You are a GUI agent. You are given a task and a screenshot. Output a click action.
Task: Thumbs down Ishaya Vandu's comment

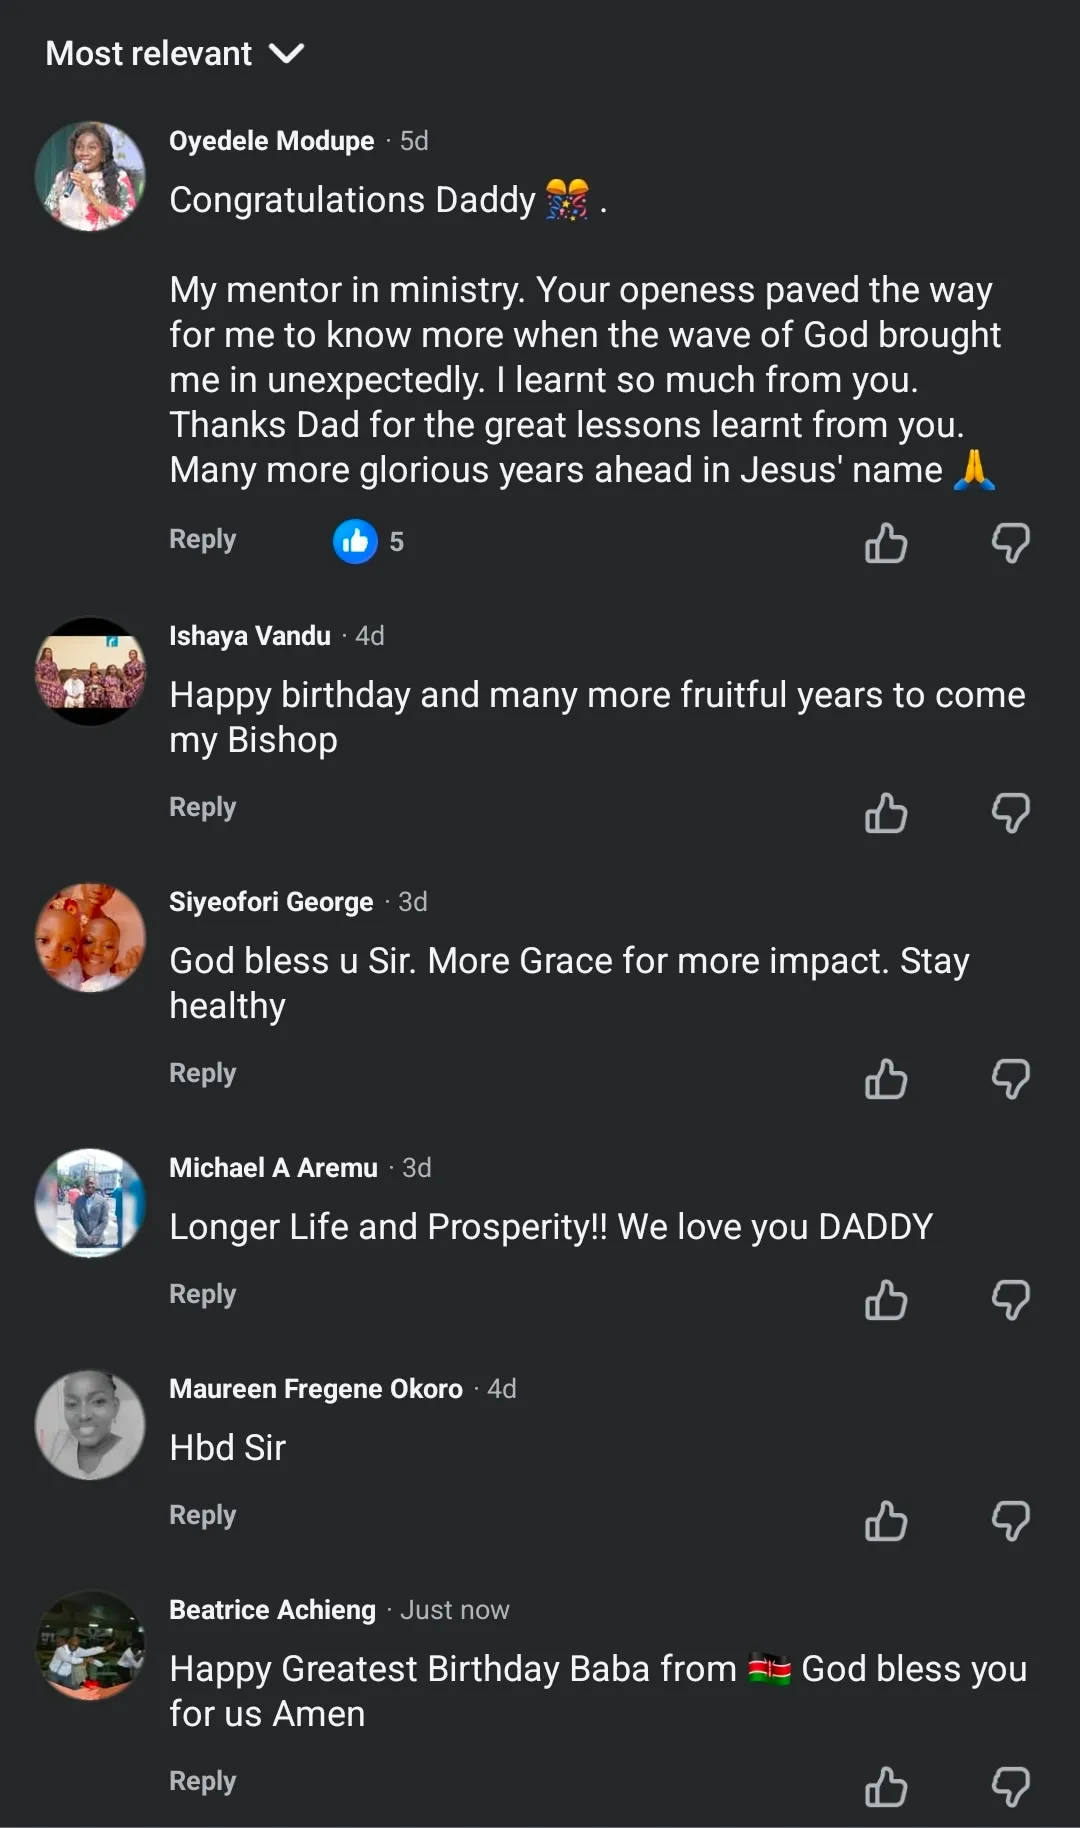[x=1010, y=813]
